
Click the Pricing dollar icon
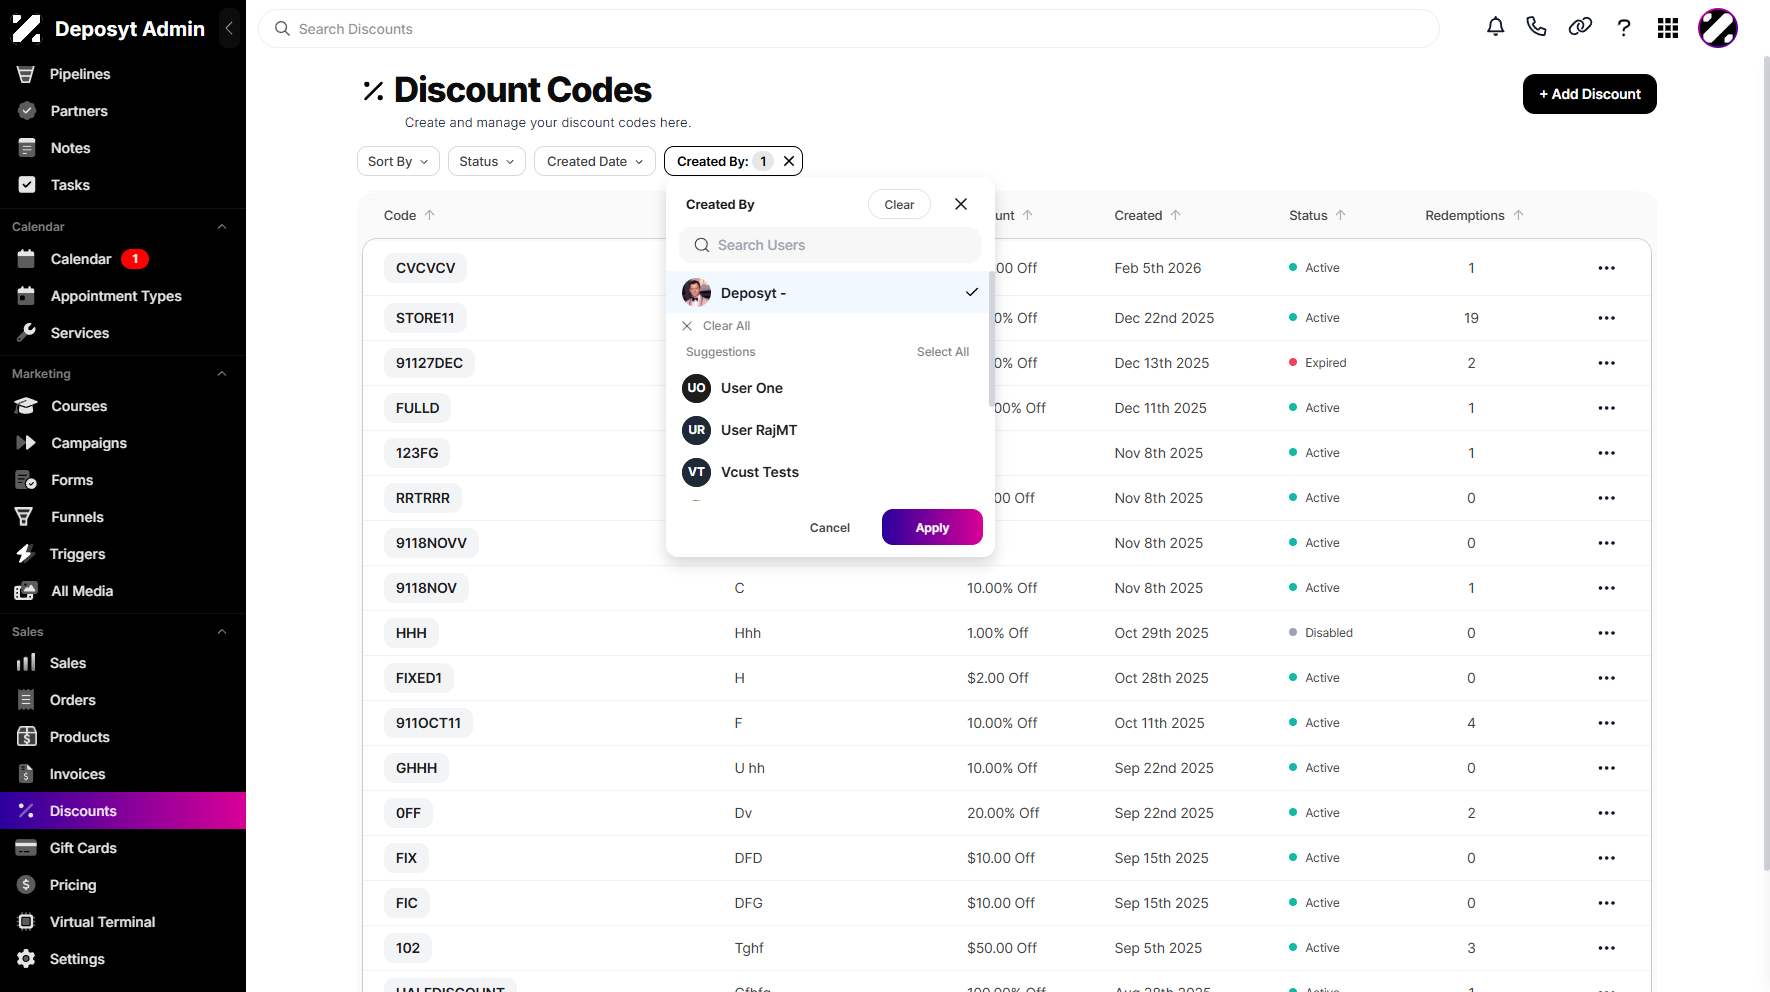pos(26,885)
